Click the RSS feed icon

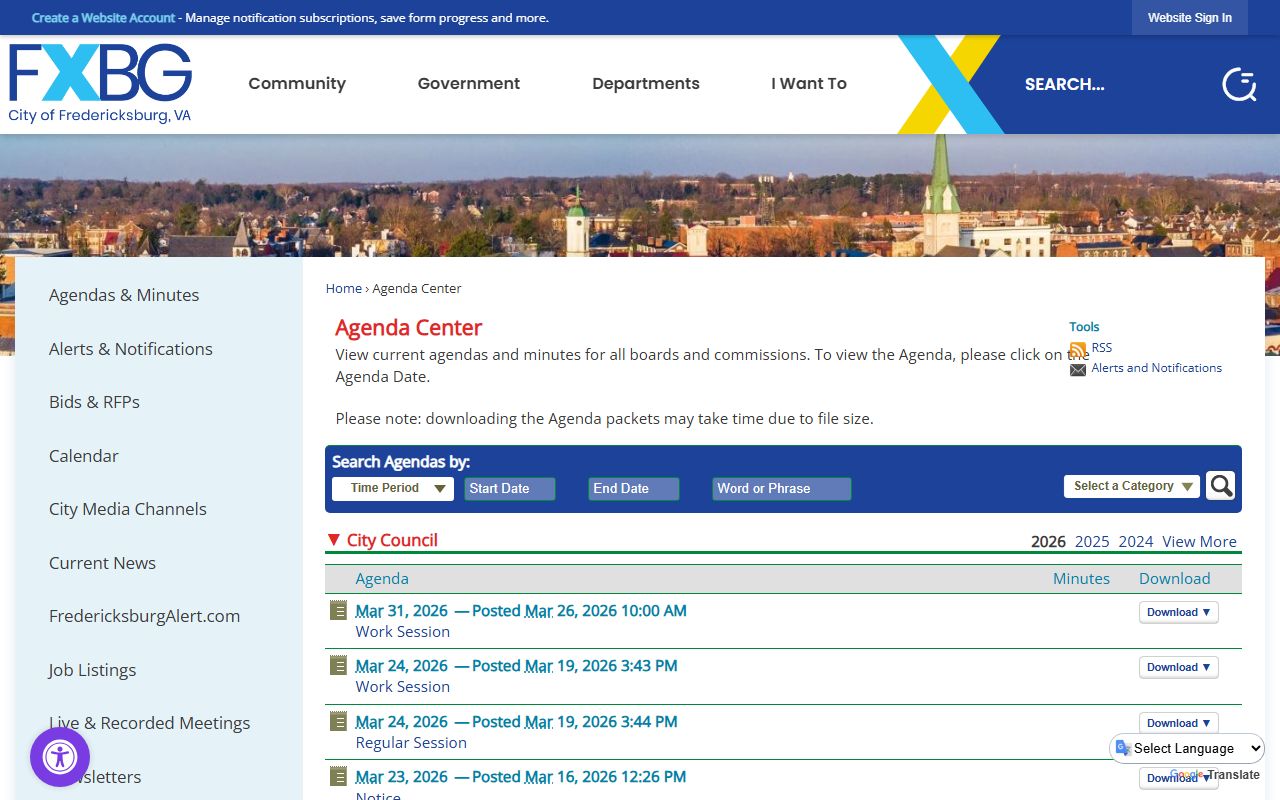pos(1078,349)
